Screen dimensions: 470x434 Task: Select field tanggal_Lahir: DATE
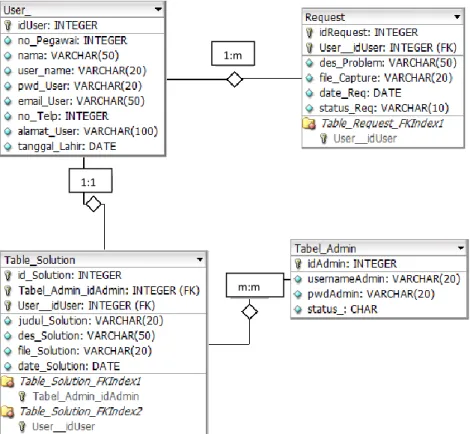[67, 147]
